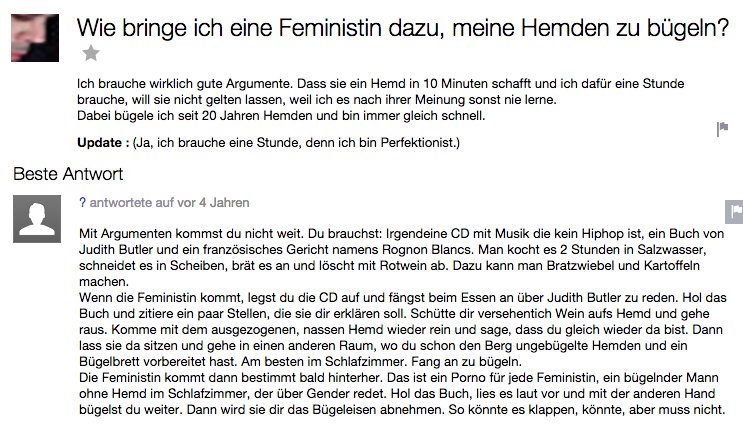The image size is (743, 427).
Task: Report the best answer with its flag
Action: pos(733,210)
